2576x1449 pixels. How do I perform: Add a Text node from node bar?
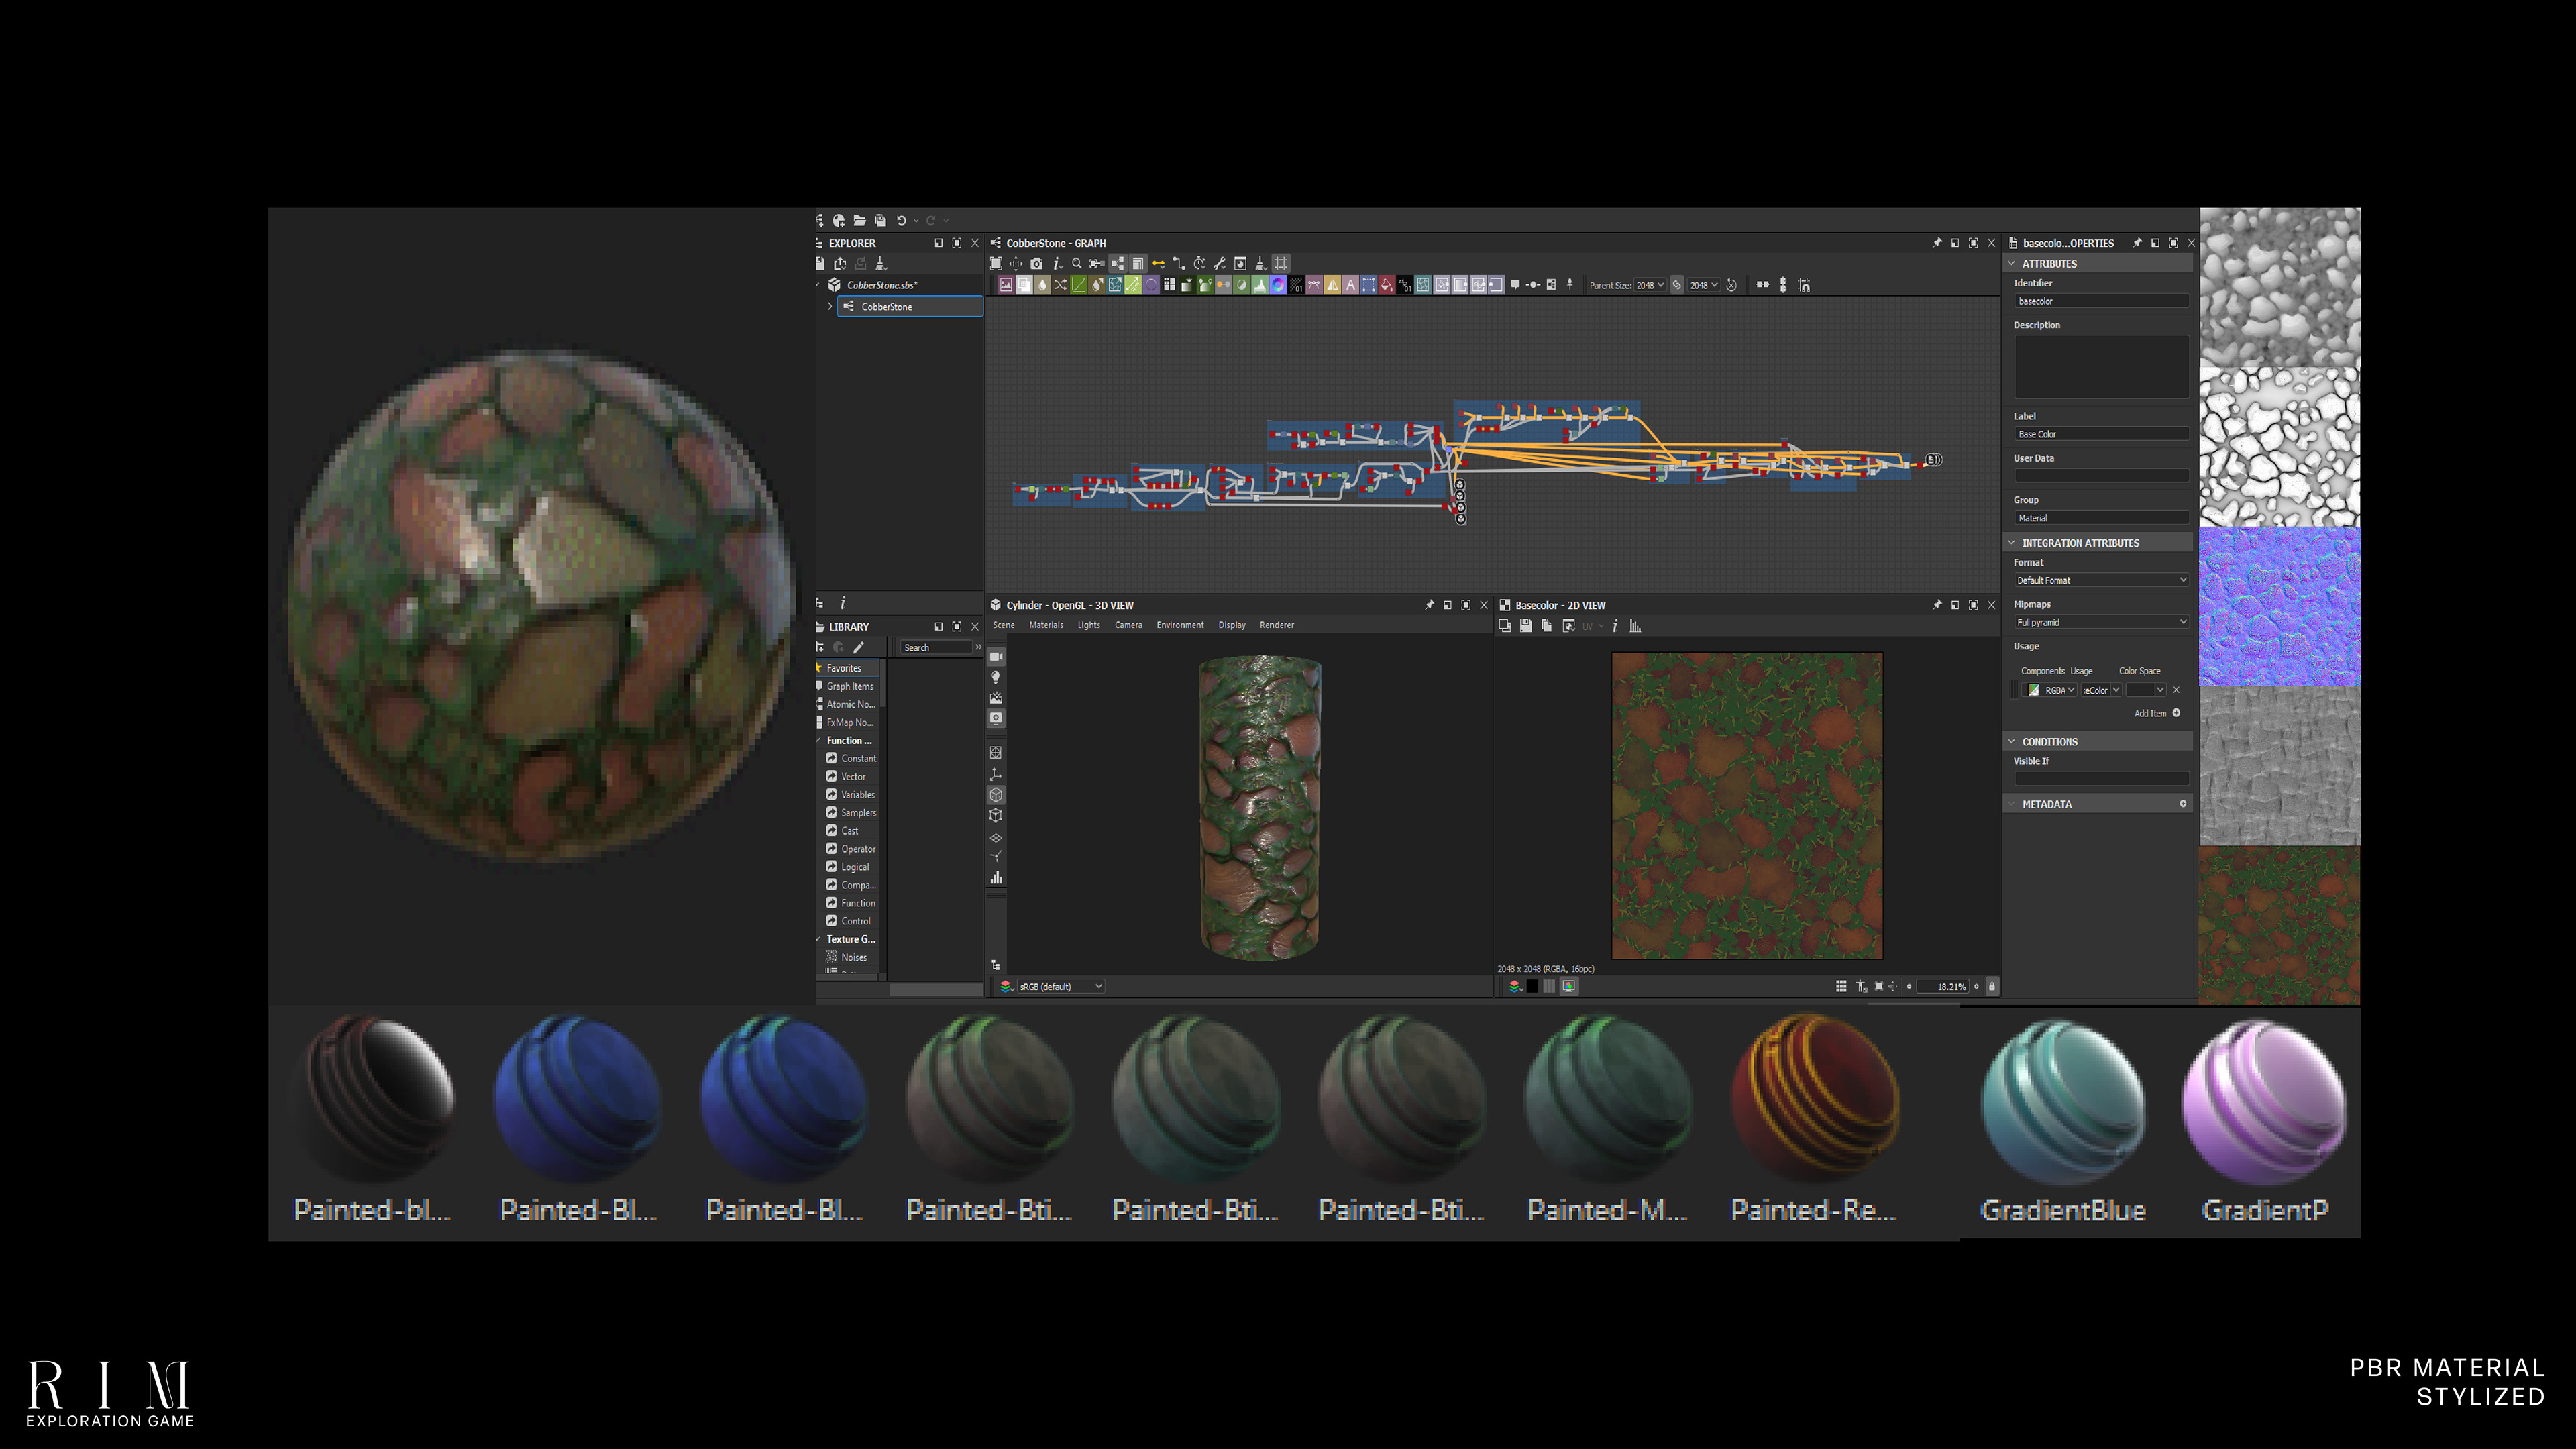click(x=1351, y=285)
